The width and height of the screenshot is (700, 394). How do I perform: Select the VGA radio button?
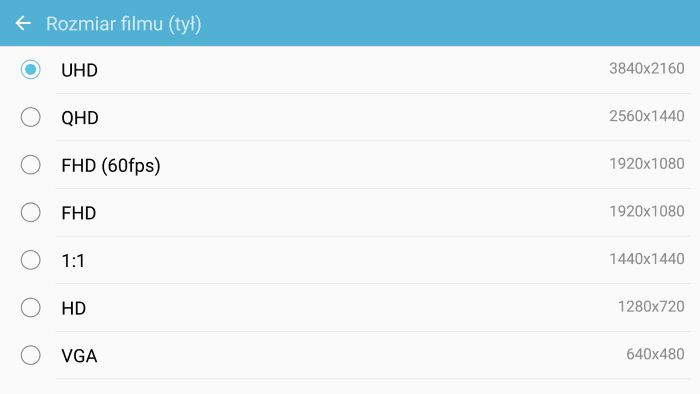(30, 355)
